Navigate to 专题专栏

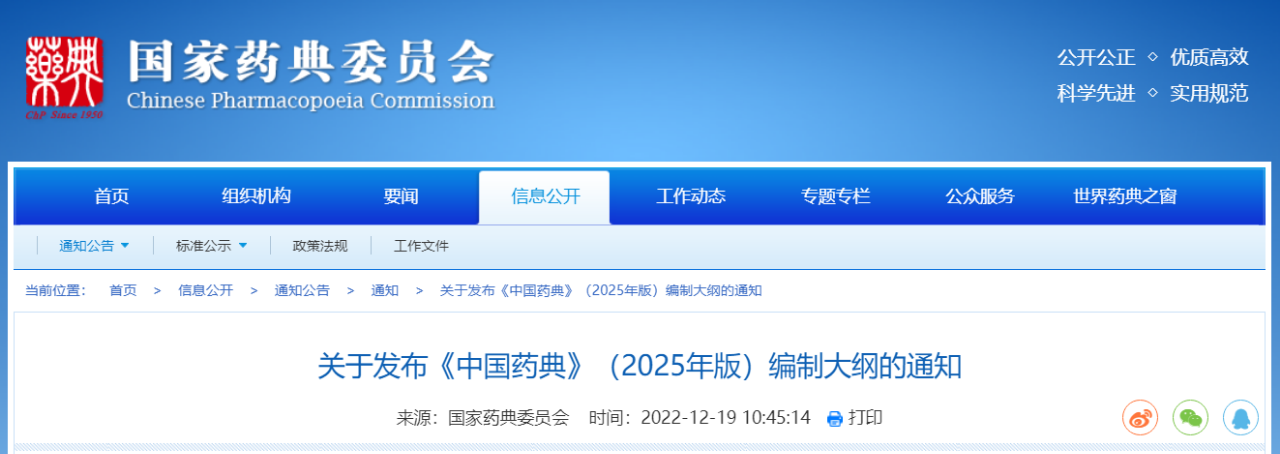coord(835,197)
